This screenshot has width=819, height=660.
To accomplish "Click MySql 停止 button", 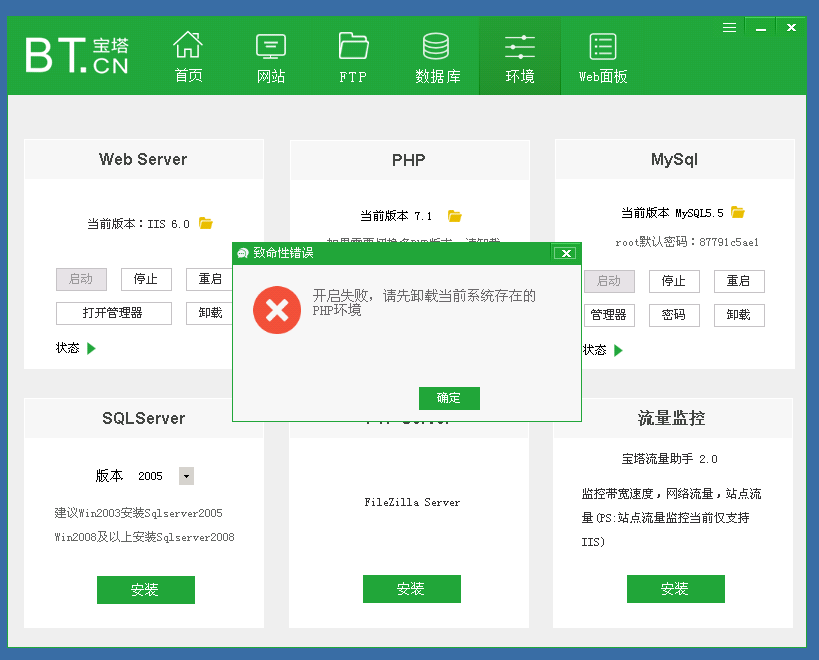I will [x=674, y=281].
